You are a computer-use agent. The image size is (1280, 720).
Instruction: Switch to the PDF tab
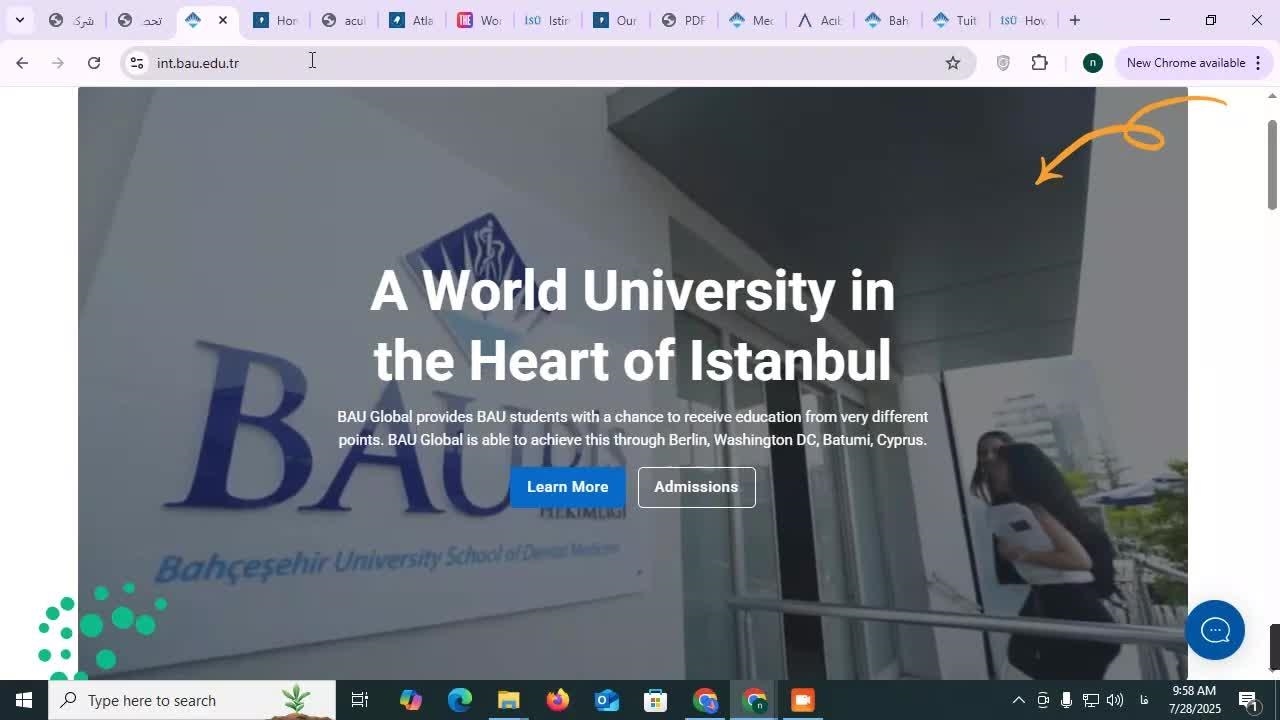(x=683, y=20)
